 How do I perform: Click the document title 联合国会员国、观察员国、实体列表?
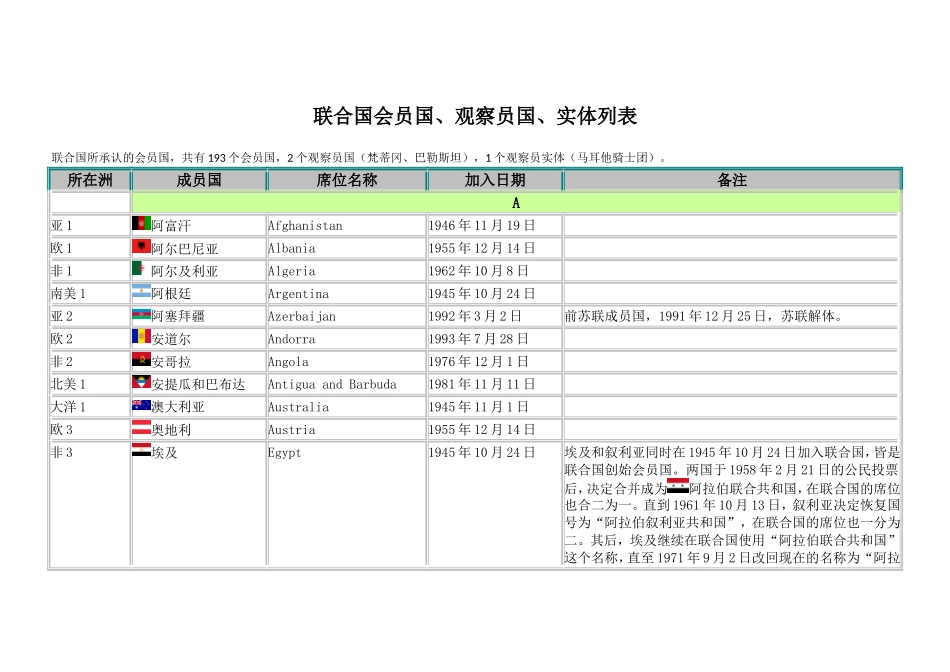(475, 116)
